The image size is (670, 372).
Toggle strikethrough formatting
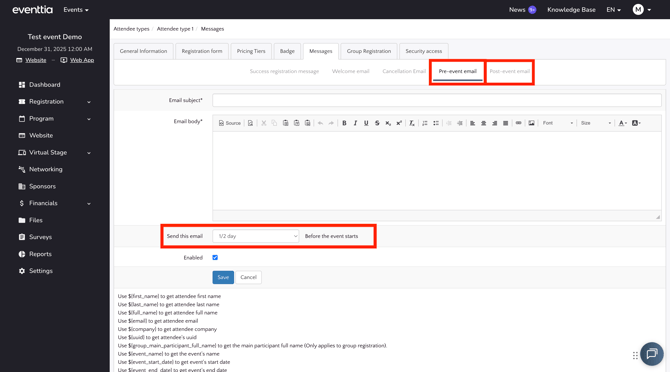[x=377, y=123]
